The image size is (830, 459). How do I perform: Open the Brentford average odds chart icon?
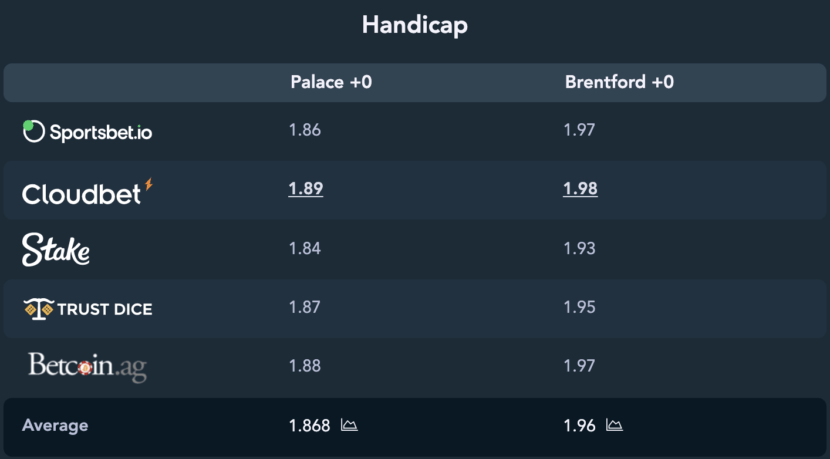pos(615,425)
